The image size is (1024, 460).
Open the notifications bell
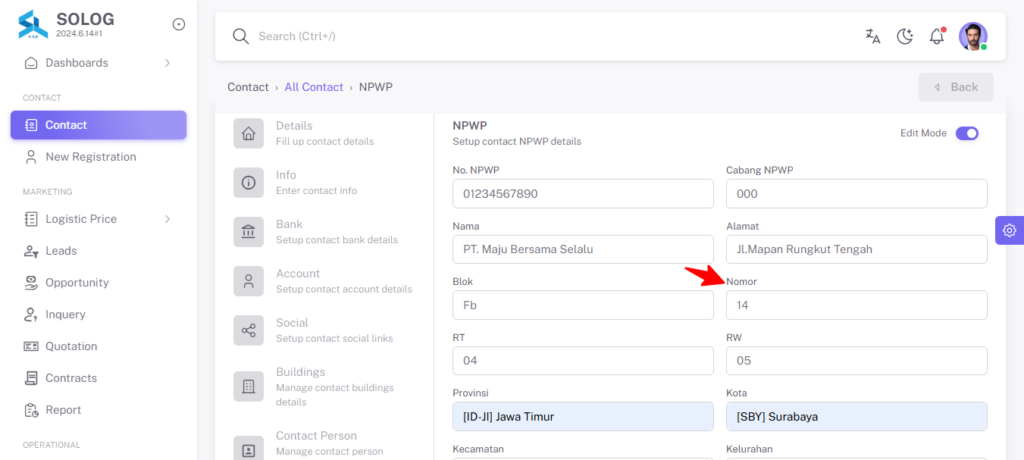click(937, 36)
